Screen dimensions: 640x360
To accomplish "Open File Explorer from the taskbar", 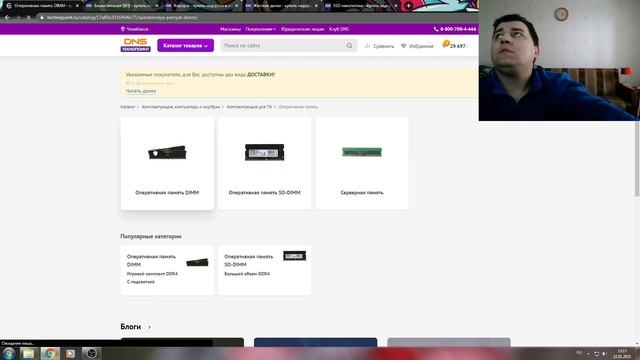I will (28, 353).
